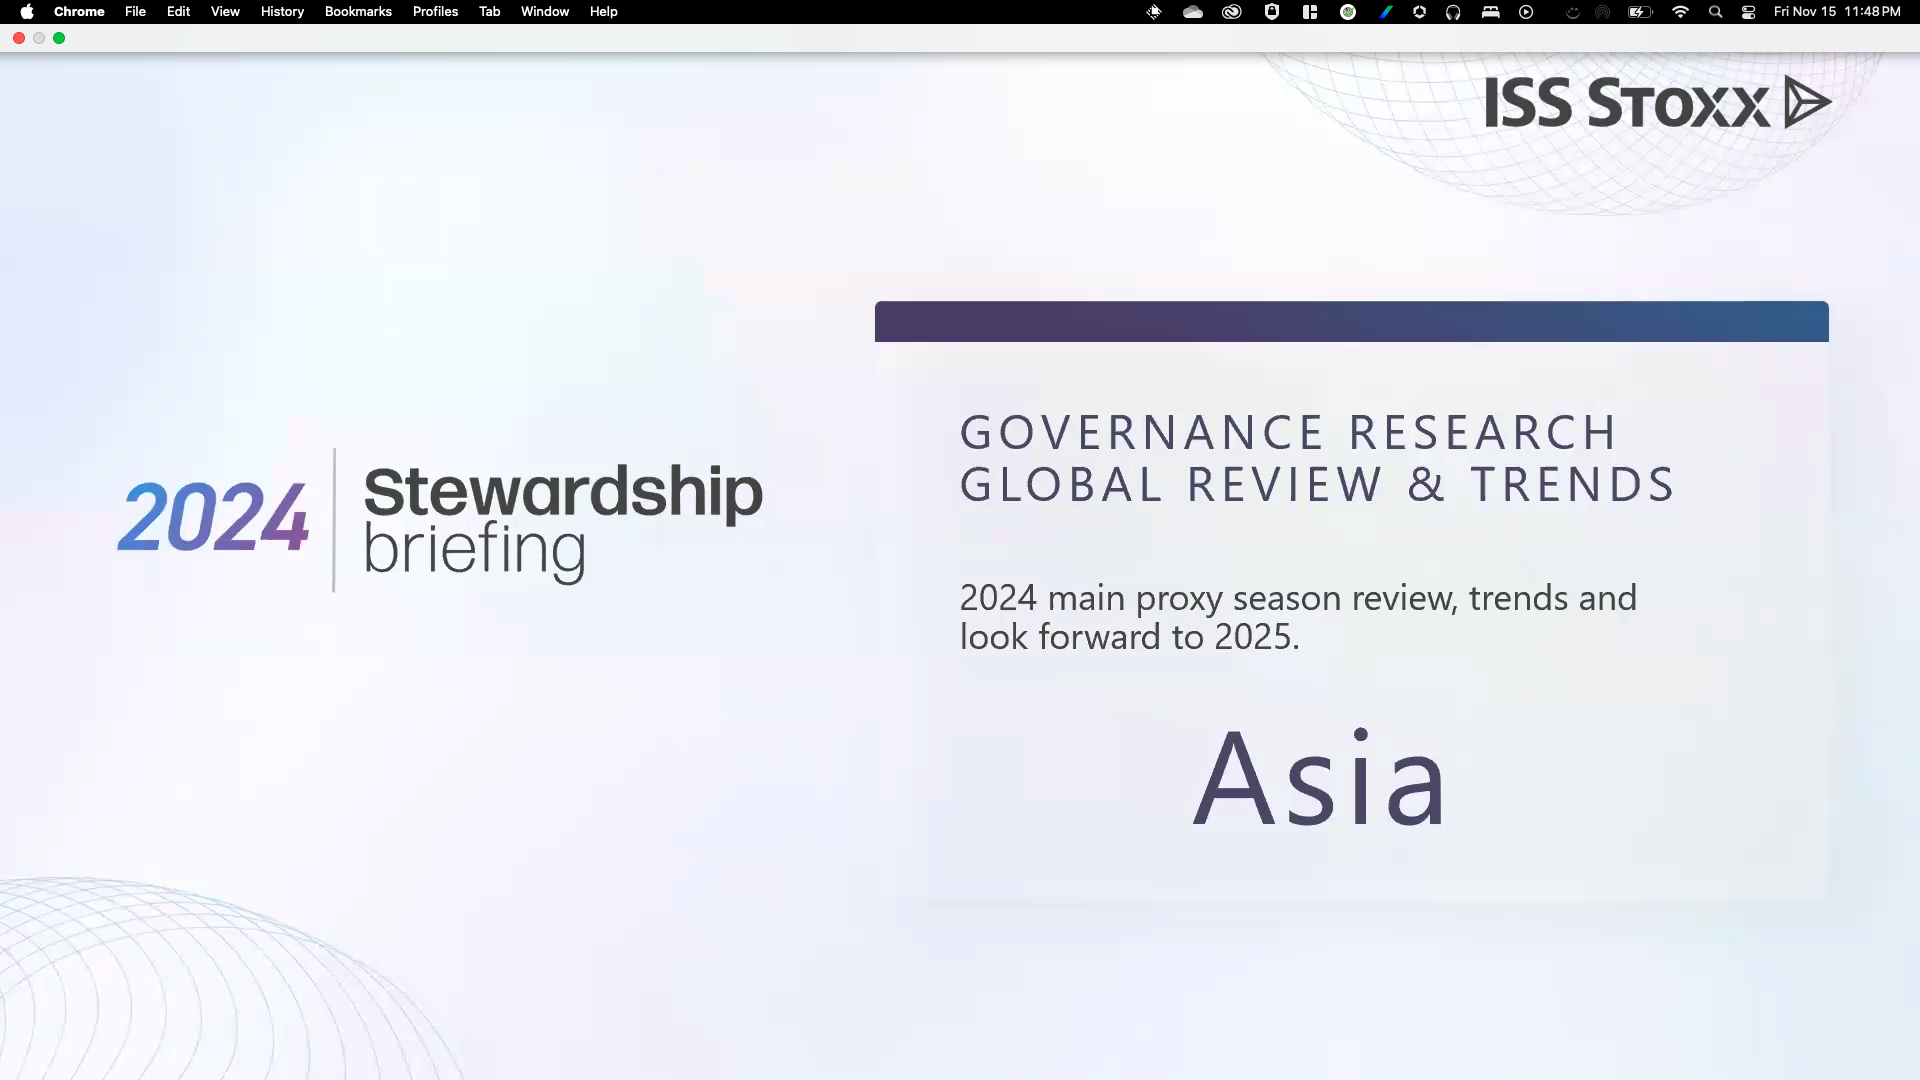
Task: Open Control Center in the menu bar
Action: (1749, 12)
